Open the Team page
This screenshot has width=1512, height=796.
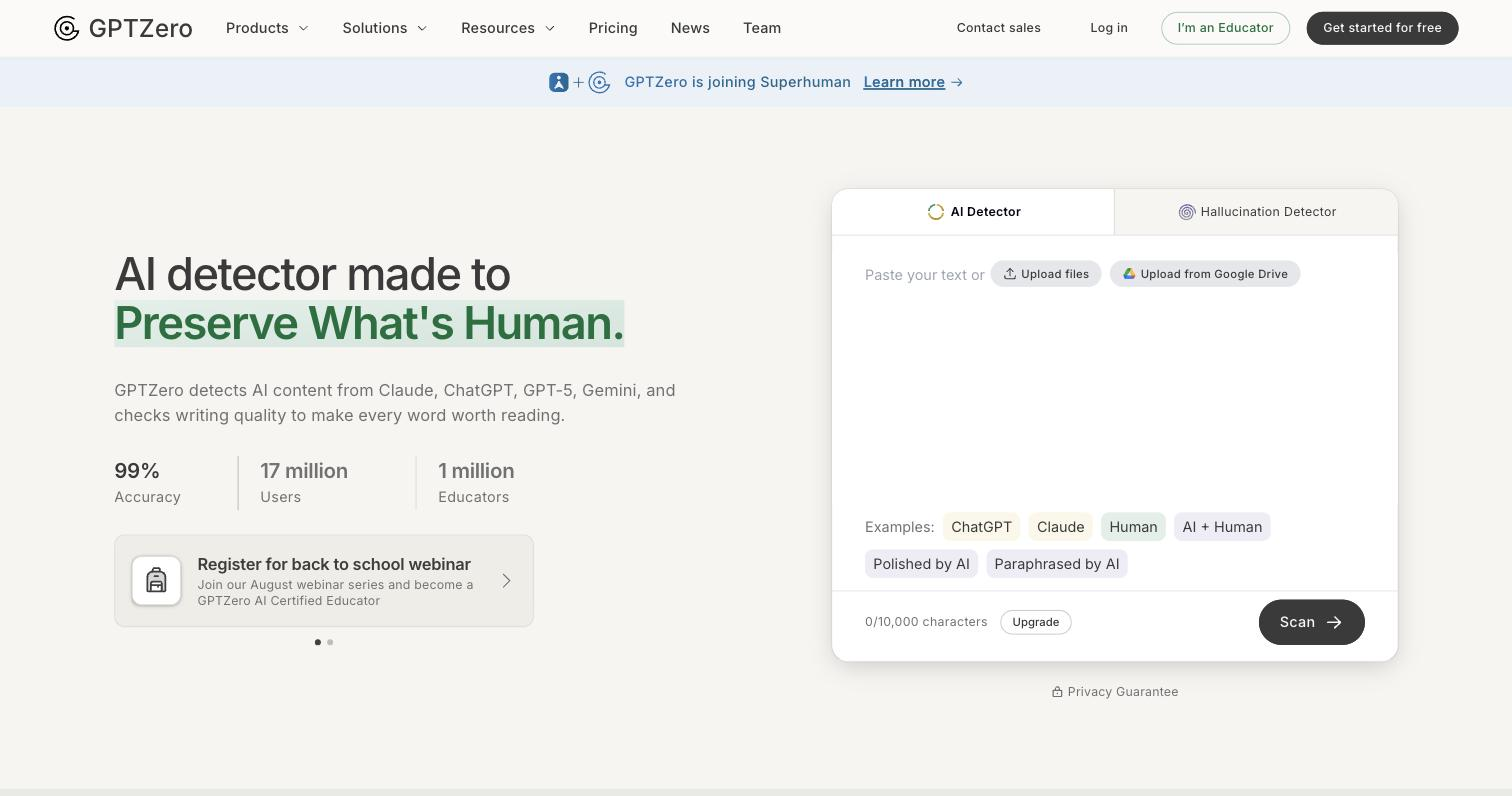click(762, 28)
